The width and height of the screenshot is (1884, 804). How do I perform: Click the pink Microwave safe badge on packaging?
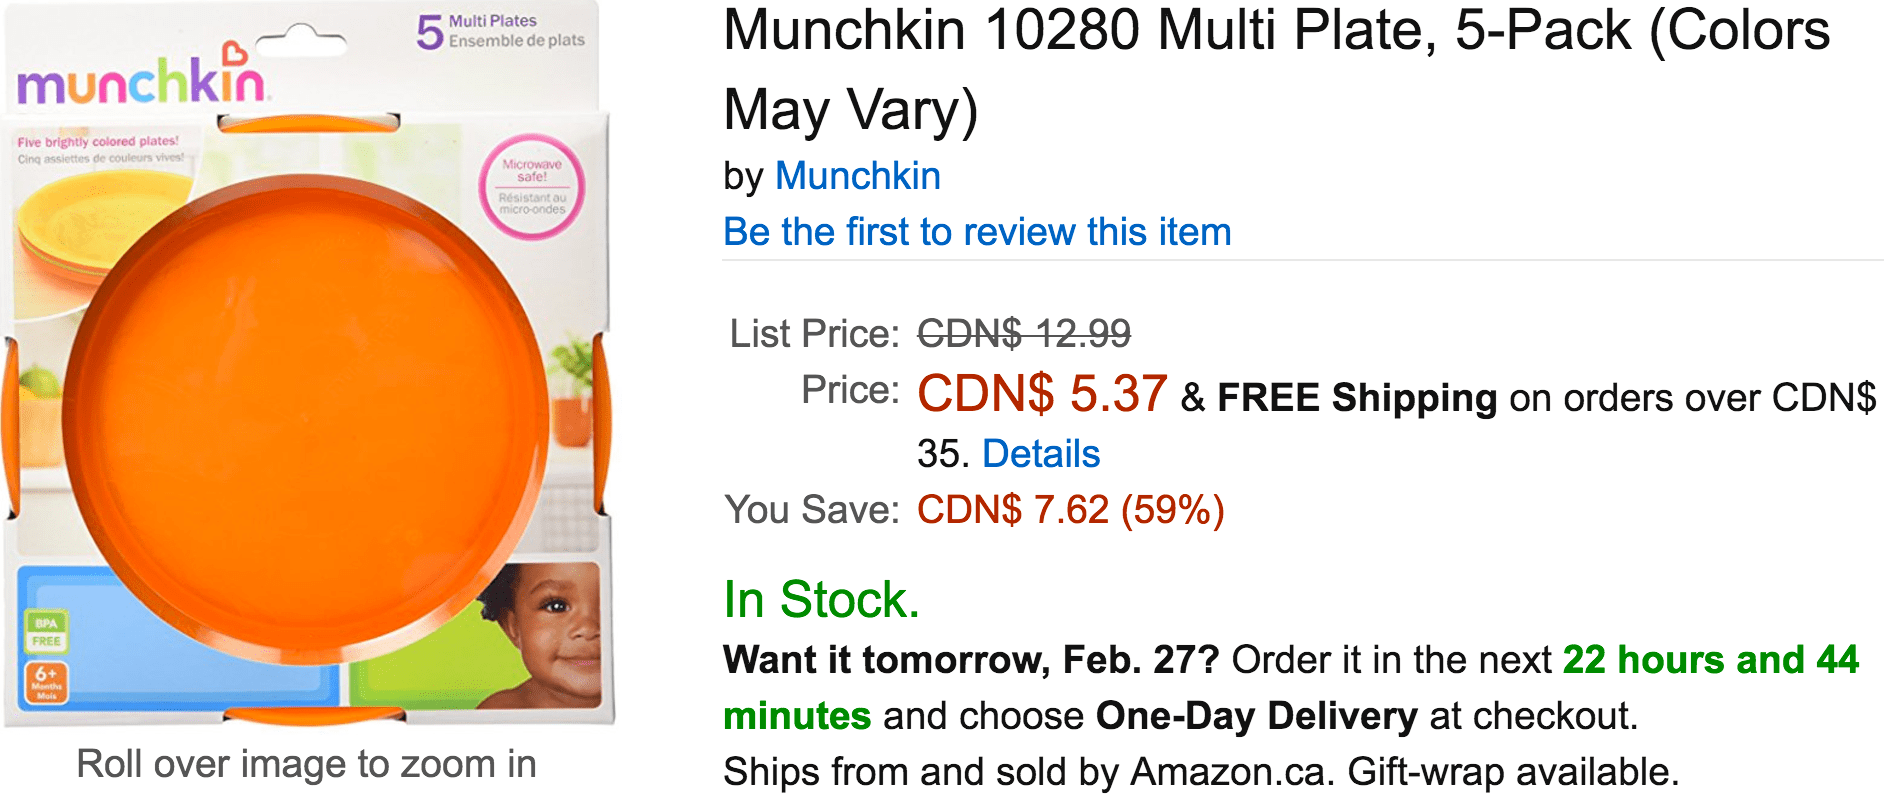pyautogui.click(x=532, y=187)
